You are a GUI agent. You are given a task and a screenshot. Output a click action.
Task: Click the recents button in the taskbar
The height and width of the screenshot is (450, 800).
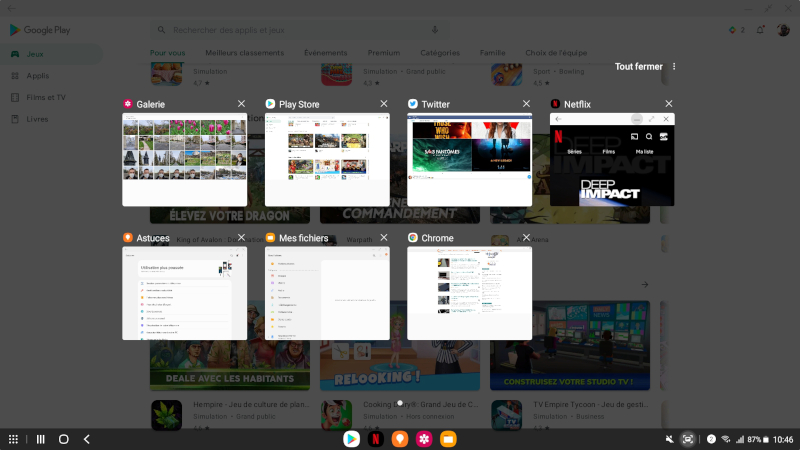tap(41, 439)
